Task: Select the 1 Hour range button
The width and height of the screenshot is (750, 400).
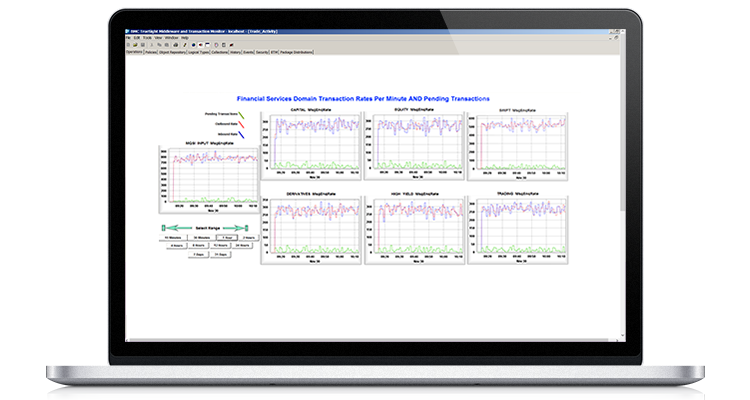Action: coord(227,238)
